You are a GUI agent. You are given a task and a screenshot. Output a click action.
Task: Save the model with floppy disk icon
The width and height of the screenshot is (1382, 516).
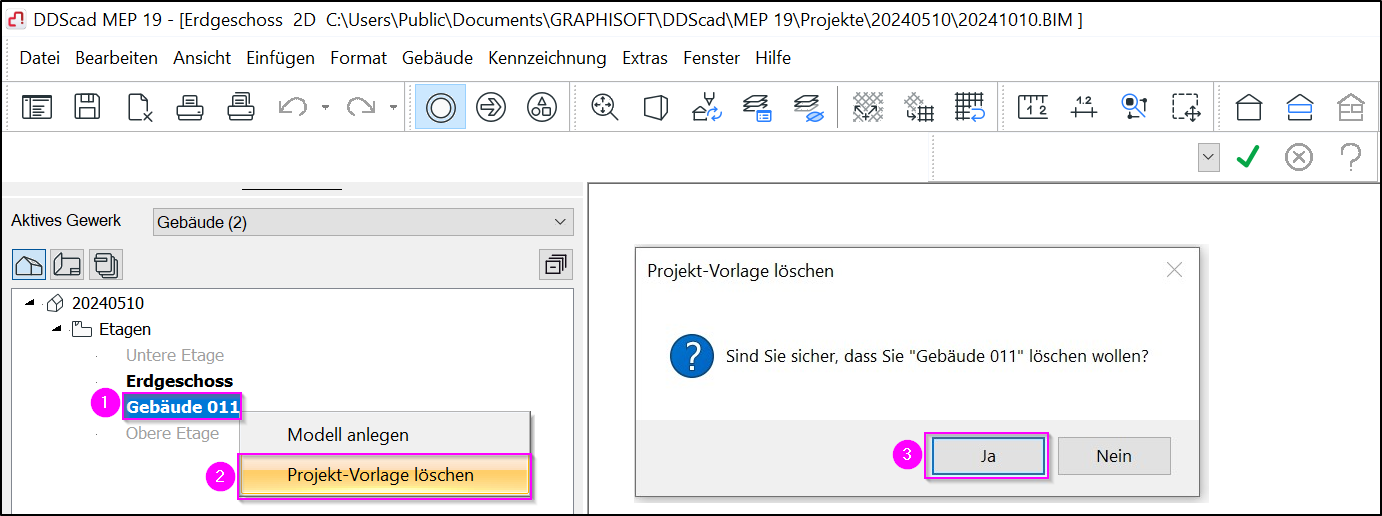88,107
